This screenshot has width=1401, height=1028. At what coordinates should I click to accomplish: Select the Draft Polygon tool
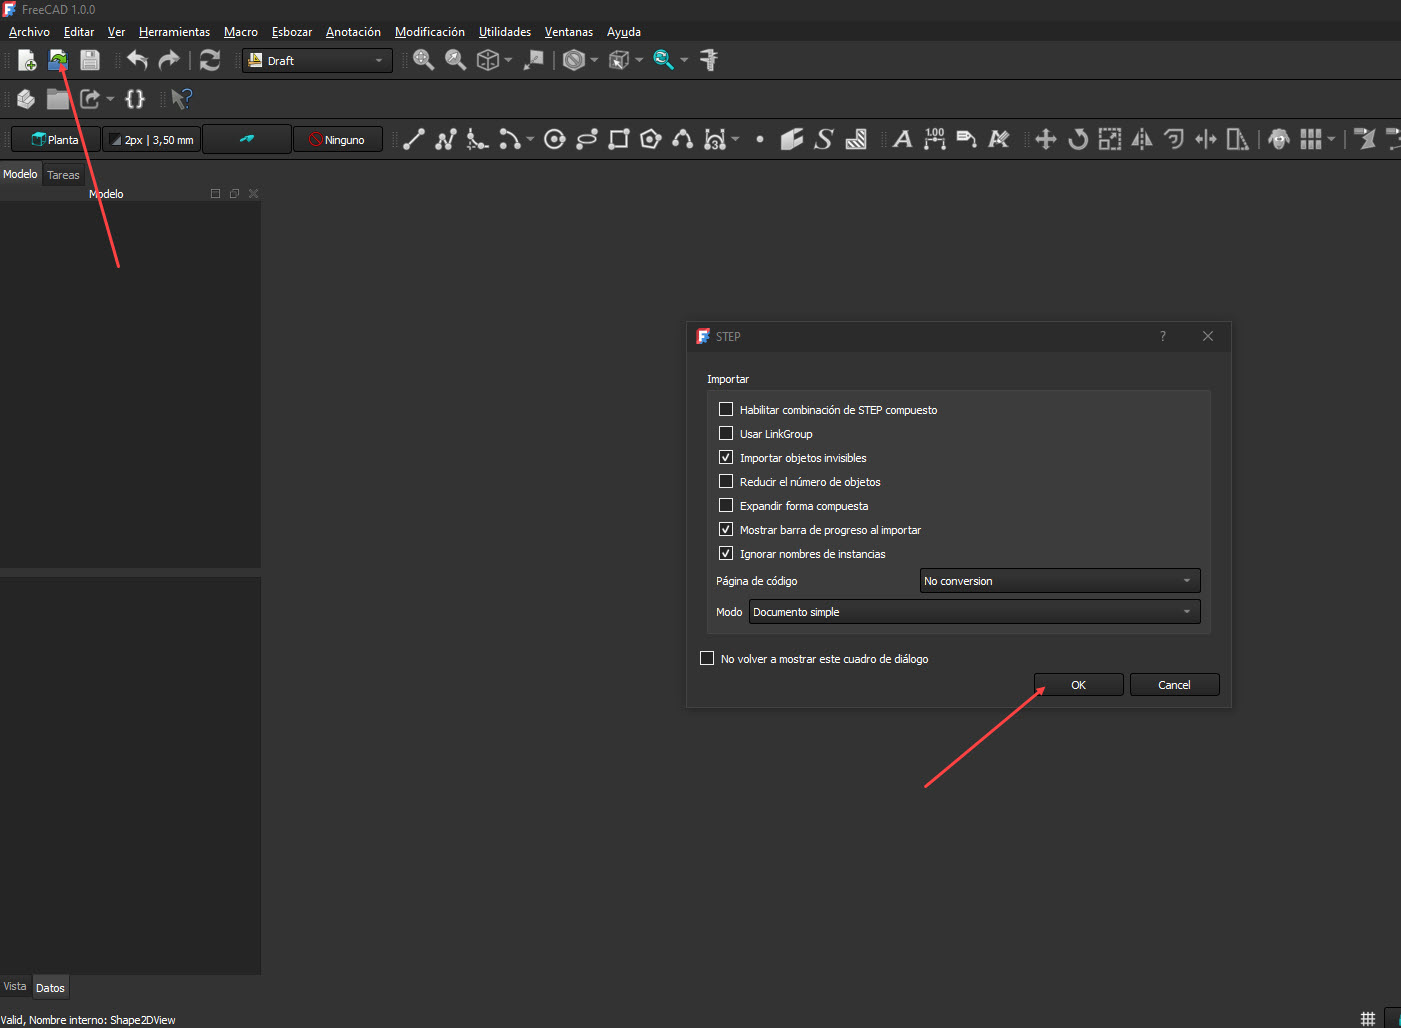(651, 139)
